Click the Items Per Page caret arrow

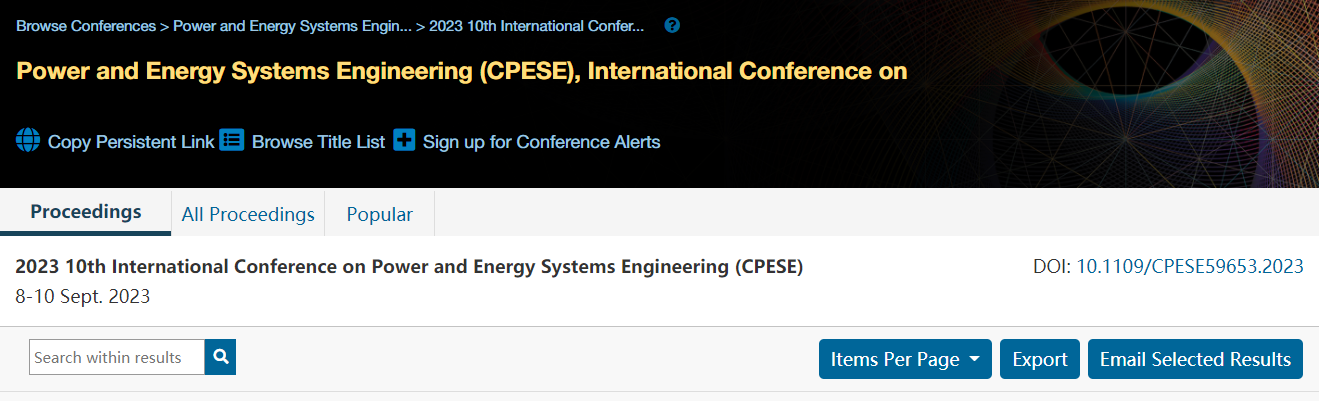[974, 359]
